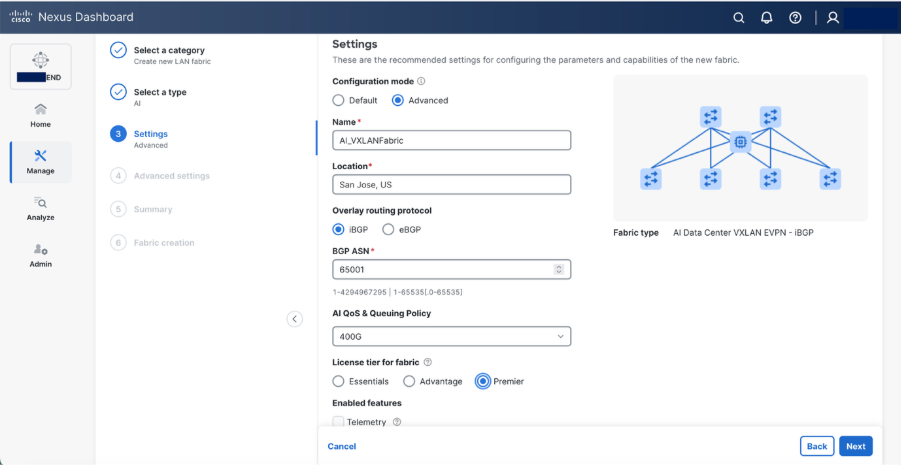Click the BGP ASN stepper arrows
The height and width of the screenshot is (465, 901).
[x=559, y=269]
